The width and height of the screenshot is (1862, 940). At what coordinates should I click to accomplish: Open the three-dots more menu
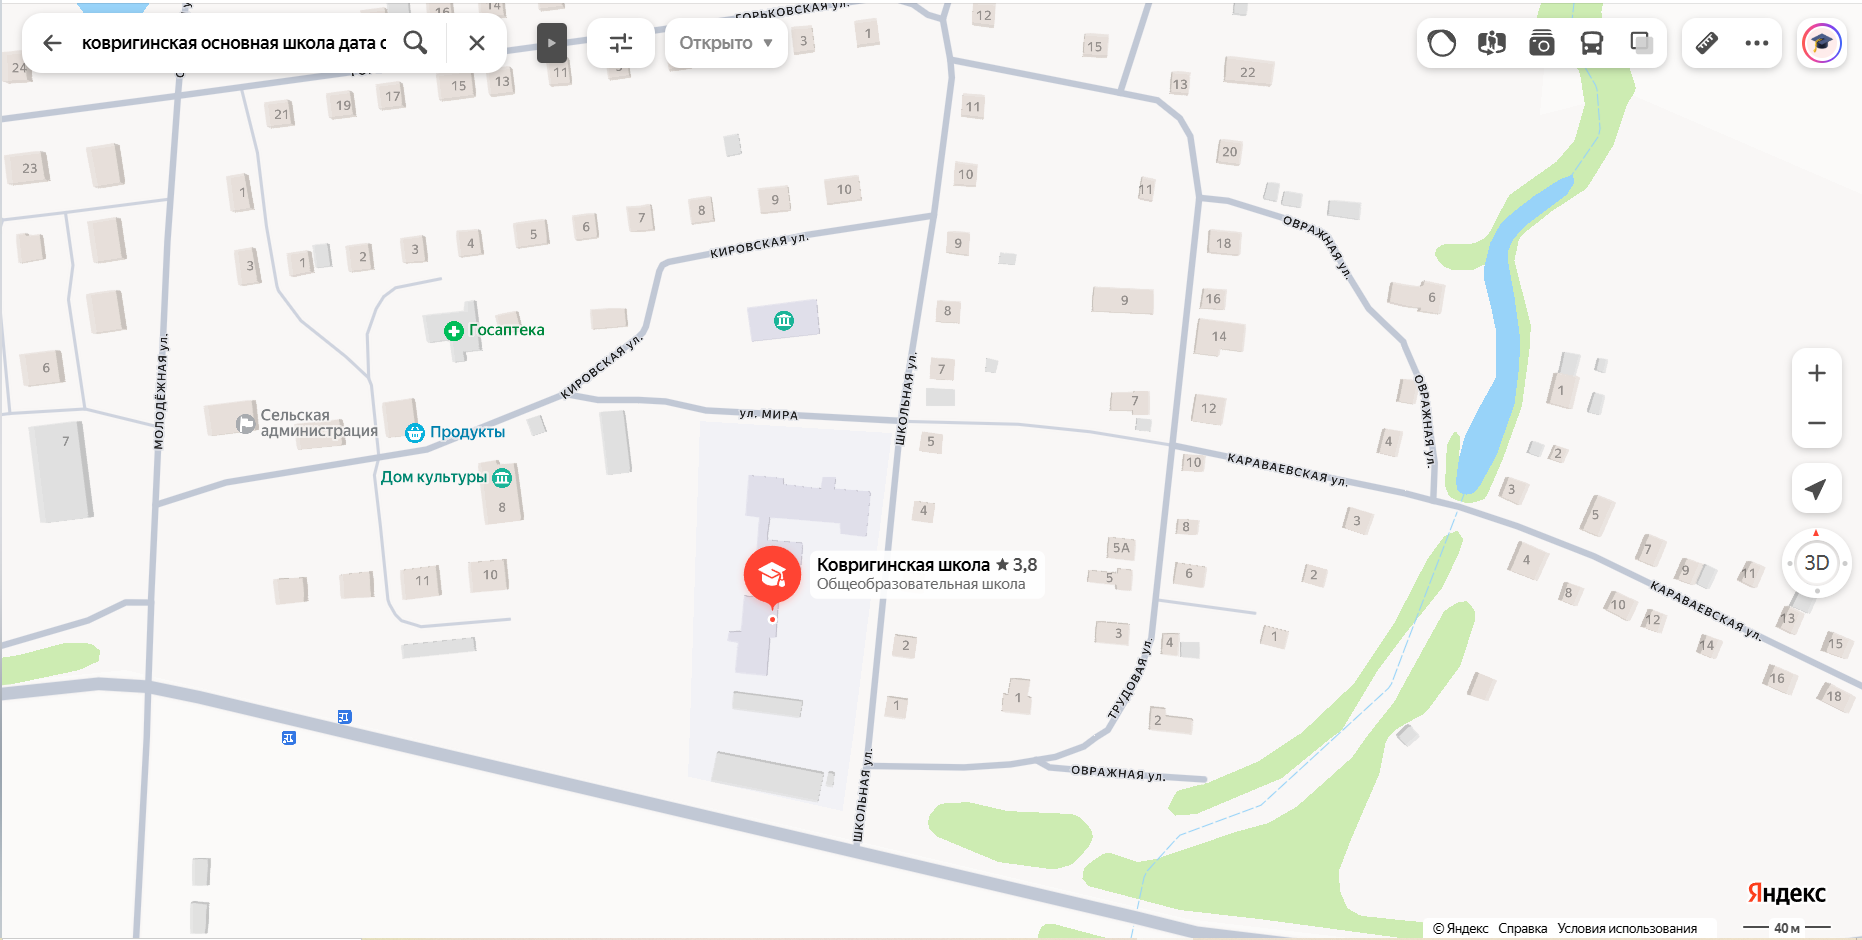1757,43
